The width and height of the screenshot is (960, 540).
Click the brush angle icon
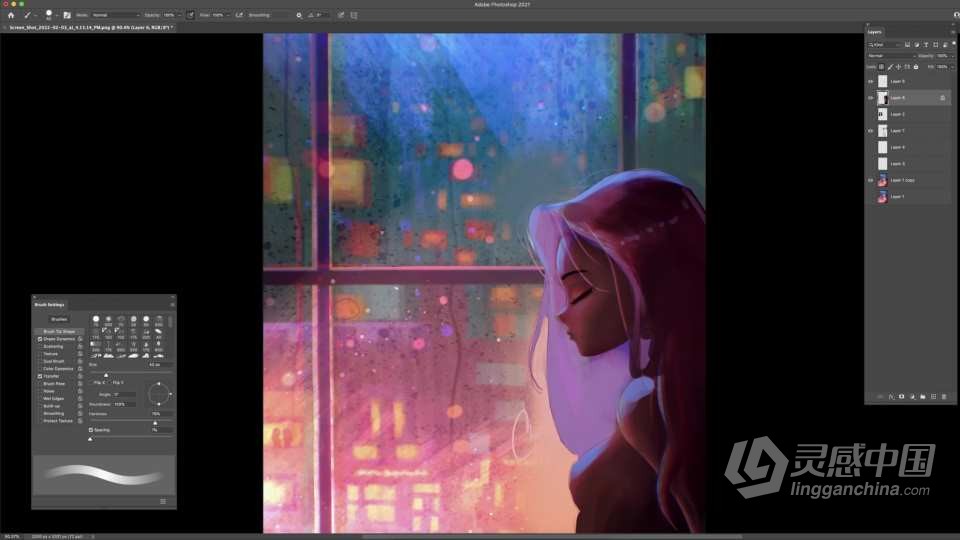point(311,15)
